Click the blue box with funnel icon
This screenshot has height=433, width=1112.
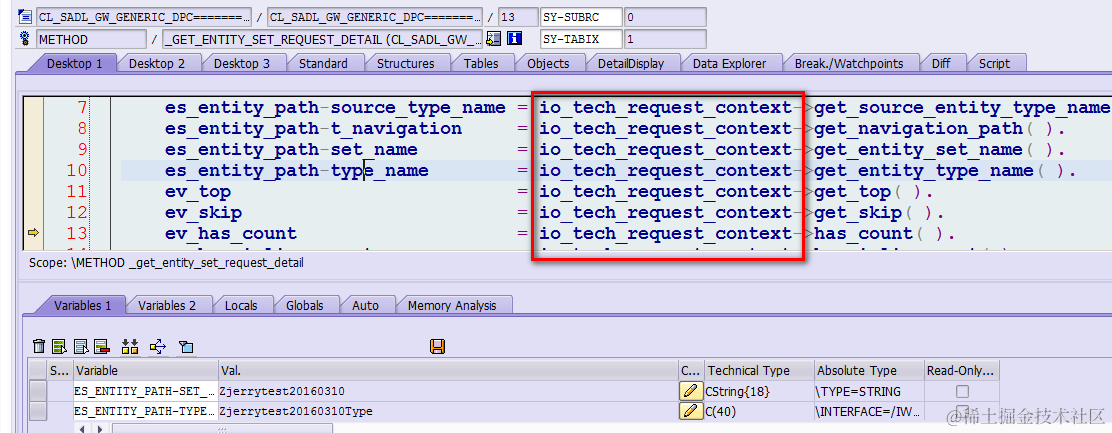click(186, 347)
